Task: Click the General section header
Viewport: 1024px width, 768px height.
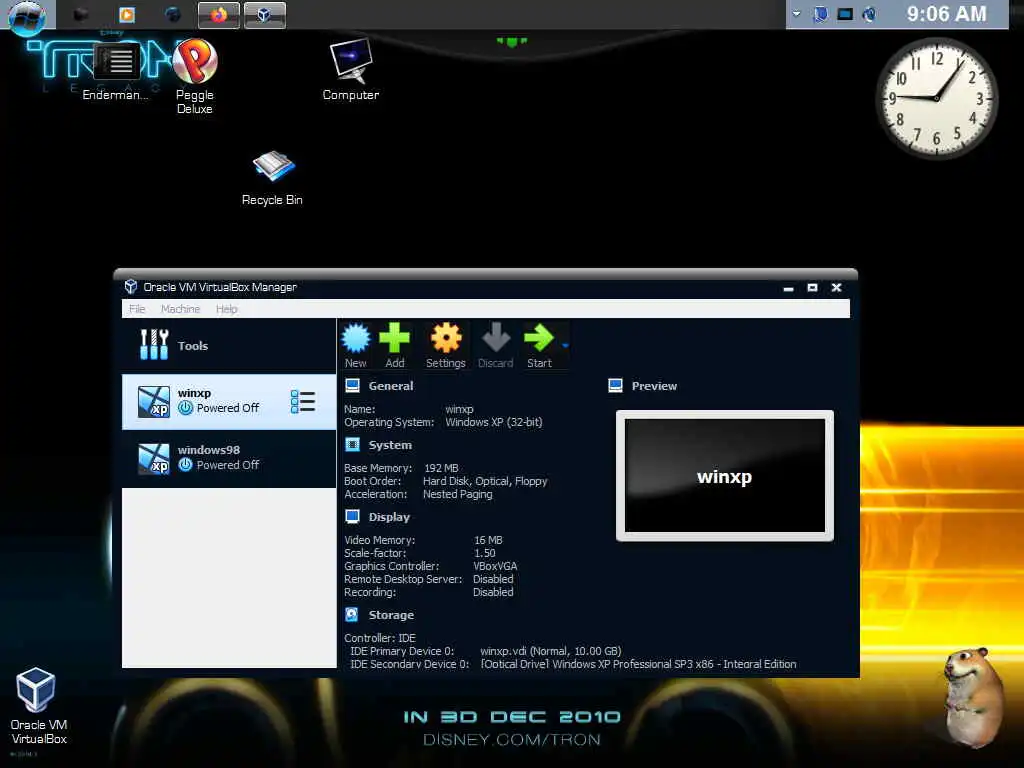Action: (x=391, y=386)
